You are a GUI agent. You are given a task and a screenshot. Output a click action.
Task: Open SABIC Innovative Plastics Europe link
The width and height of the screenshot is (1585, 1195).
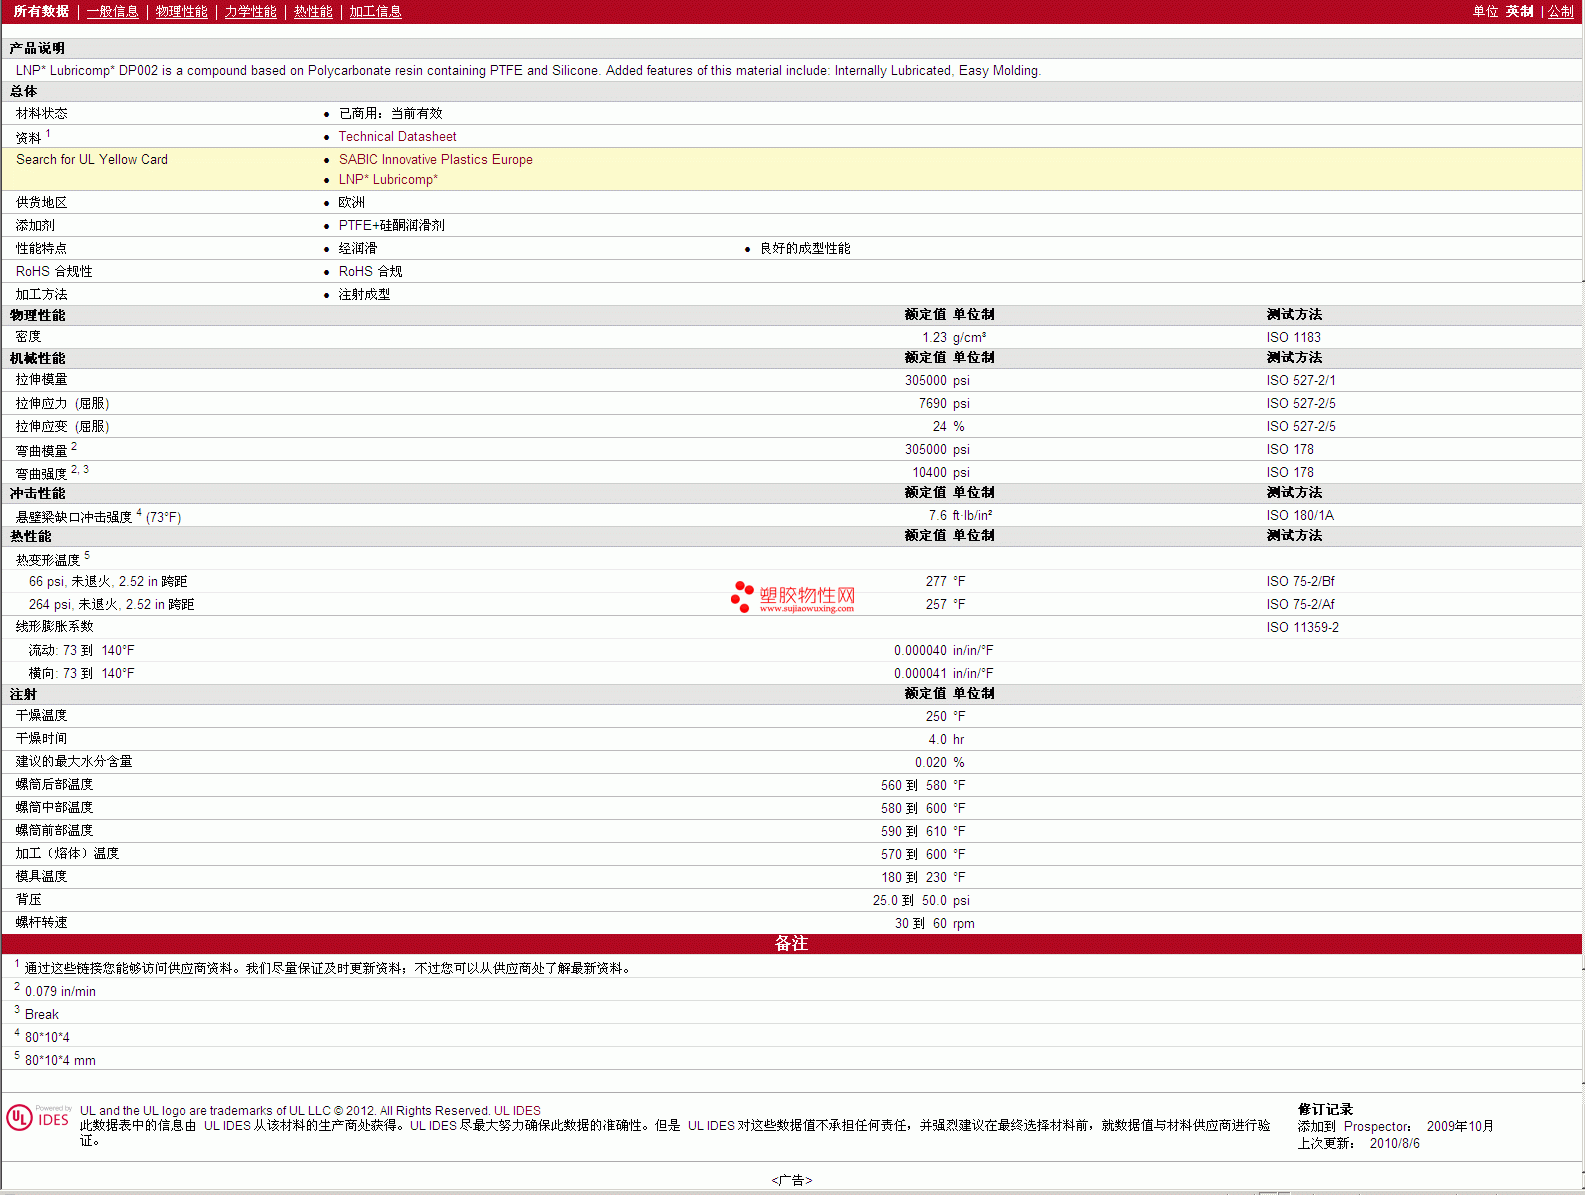click(435, 159)
